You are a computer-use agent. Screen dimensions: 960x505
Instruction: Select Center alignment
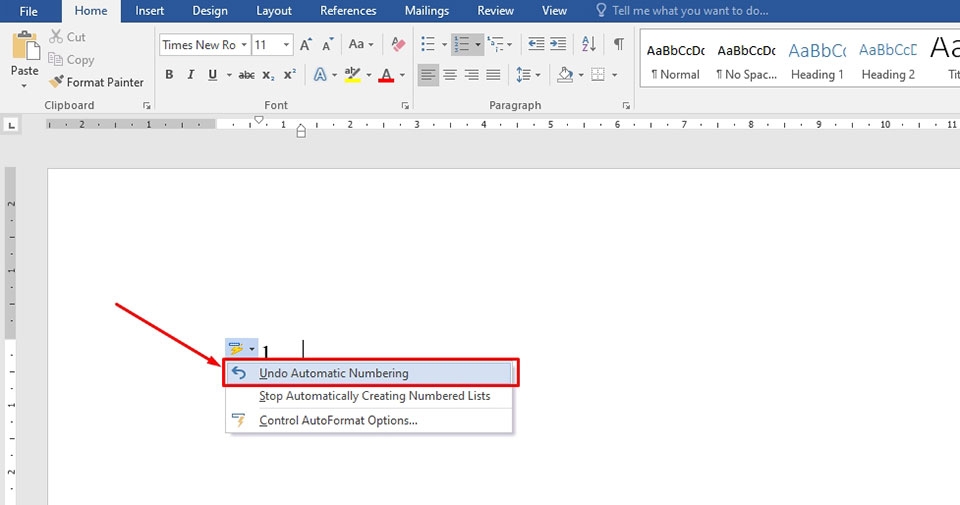[x=450, y=75]
